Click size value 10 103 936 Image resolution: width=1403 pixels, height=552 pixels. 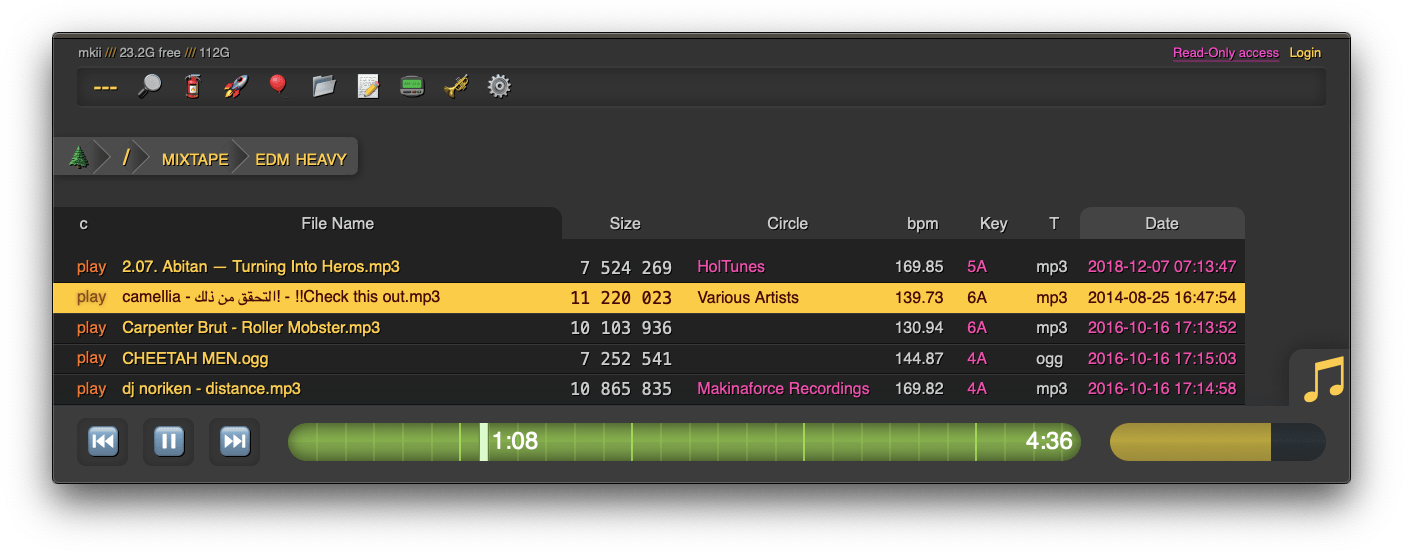(x=621, y=328)
